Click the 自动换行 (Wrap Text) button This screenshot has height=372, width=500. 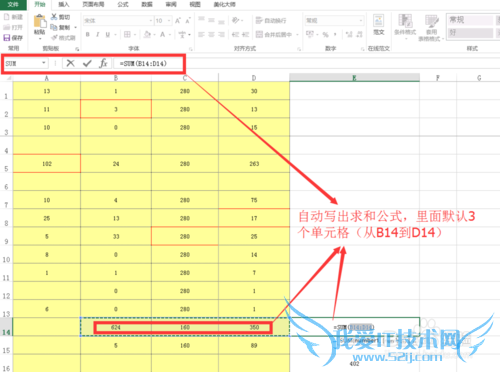point(271,21)
